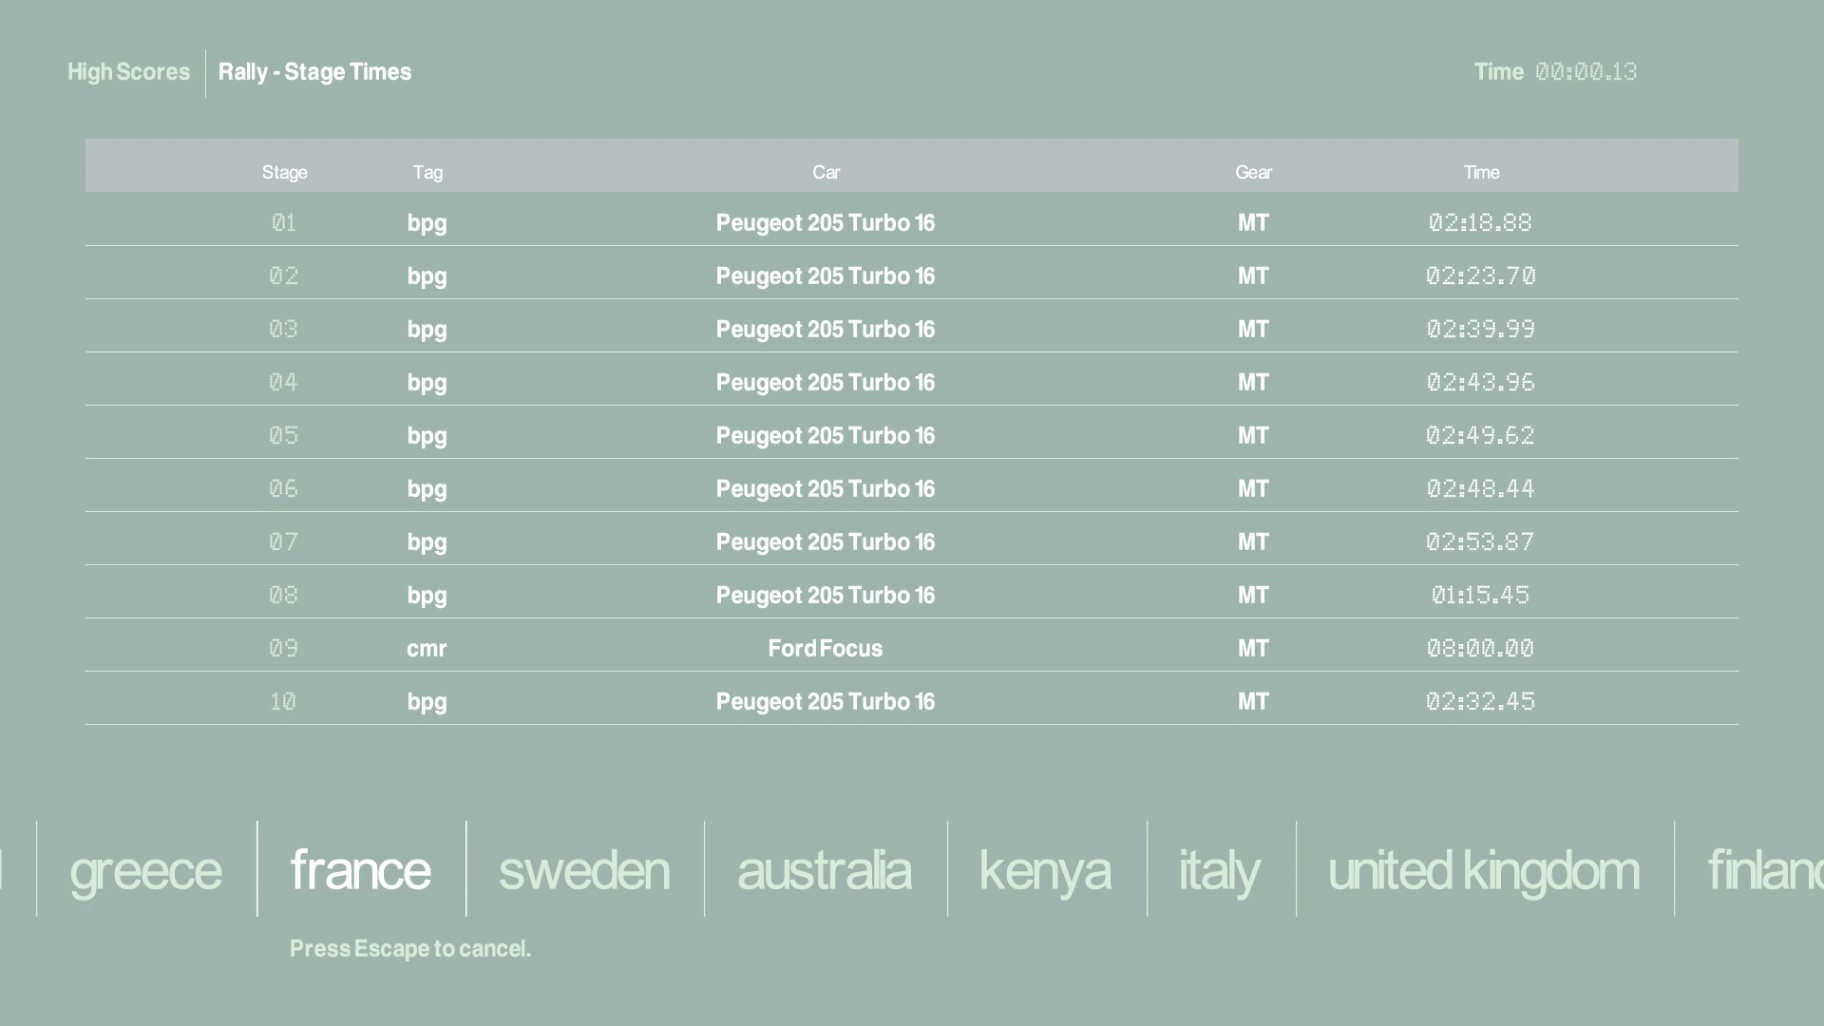Select the Ford Focus entry in stage 09
Image resolution: width=1824 pixels, height=1026 pixels.
(825, 648)
